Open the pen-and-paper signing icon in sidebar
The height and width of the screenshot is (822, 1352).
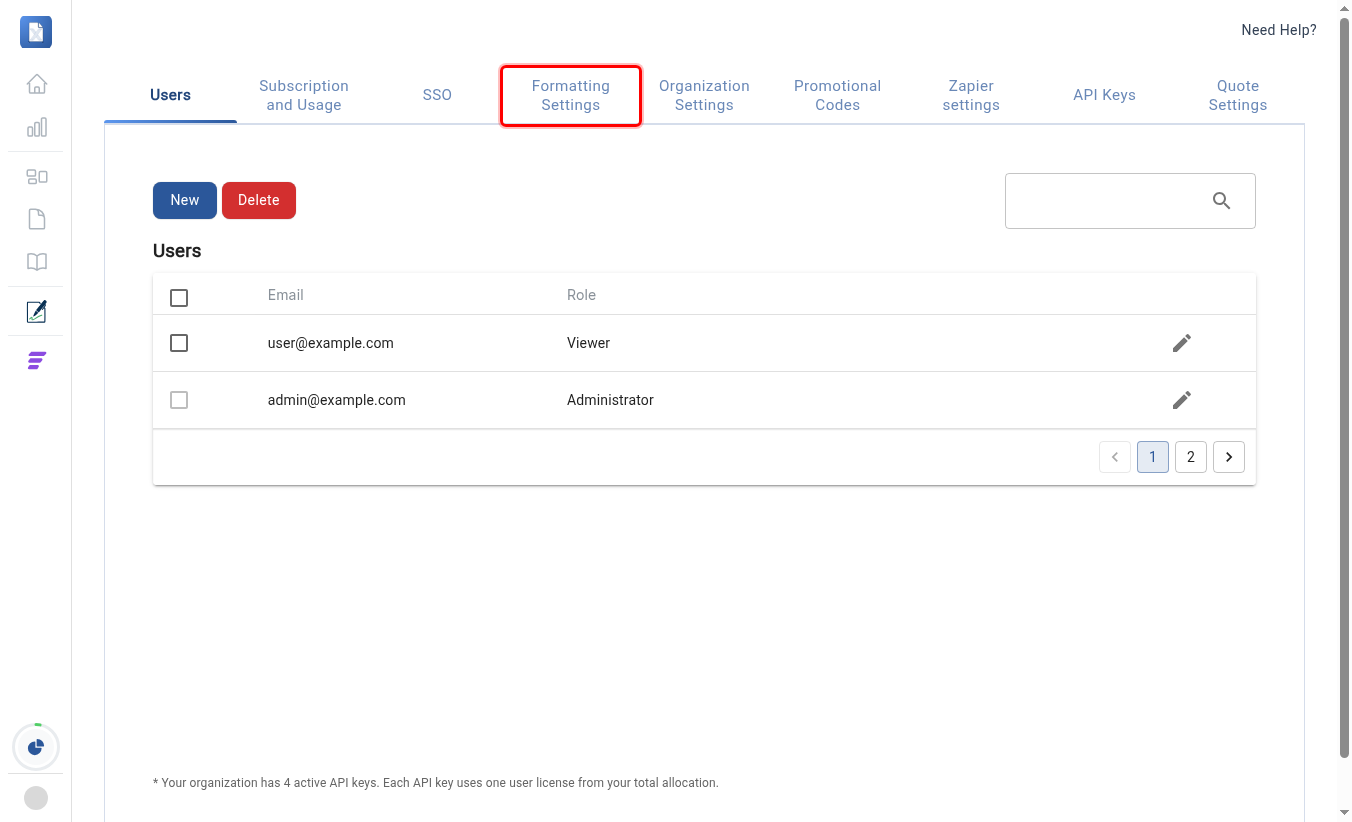[37, 311]
